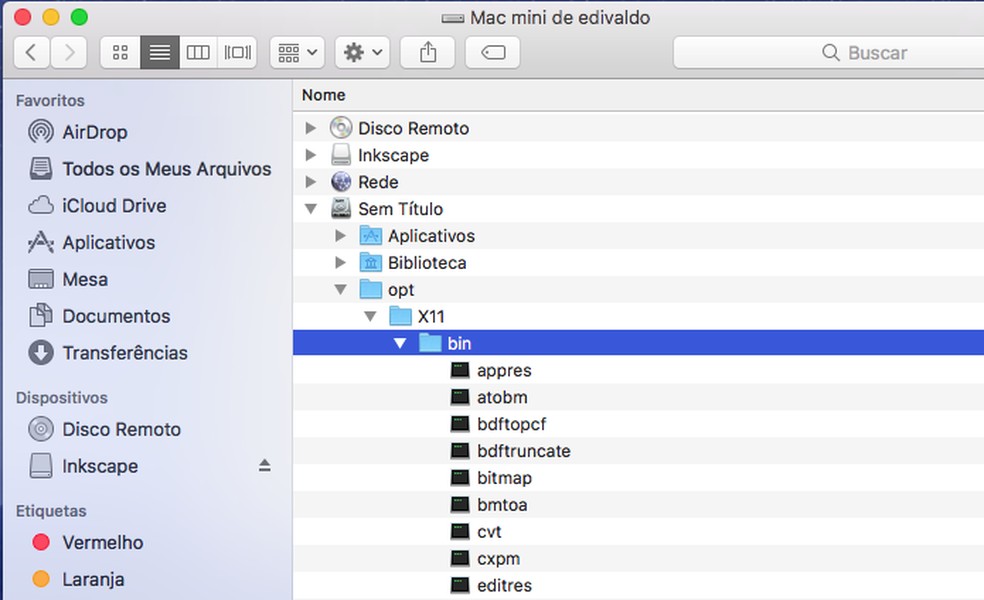
Task: Switch to icon view mode
Action: (119, 52)
